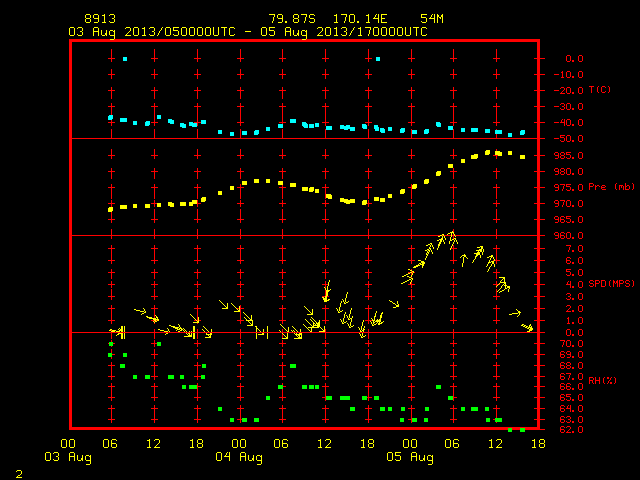Click the T(C) temperature axis label
This screenshot has height=480, width=640.
(600, 89)
